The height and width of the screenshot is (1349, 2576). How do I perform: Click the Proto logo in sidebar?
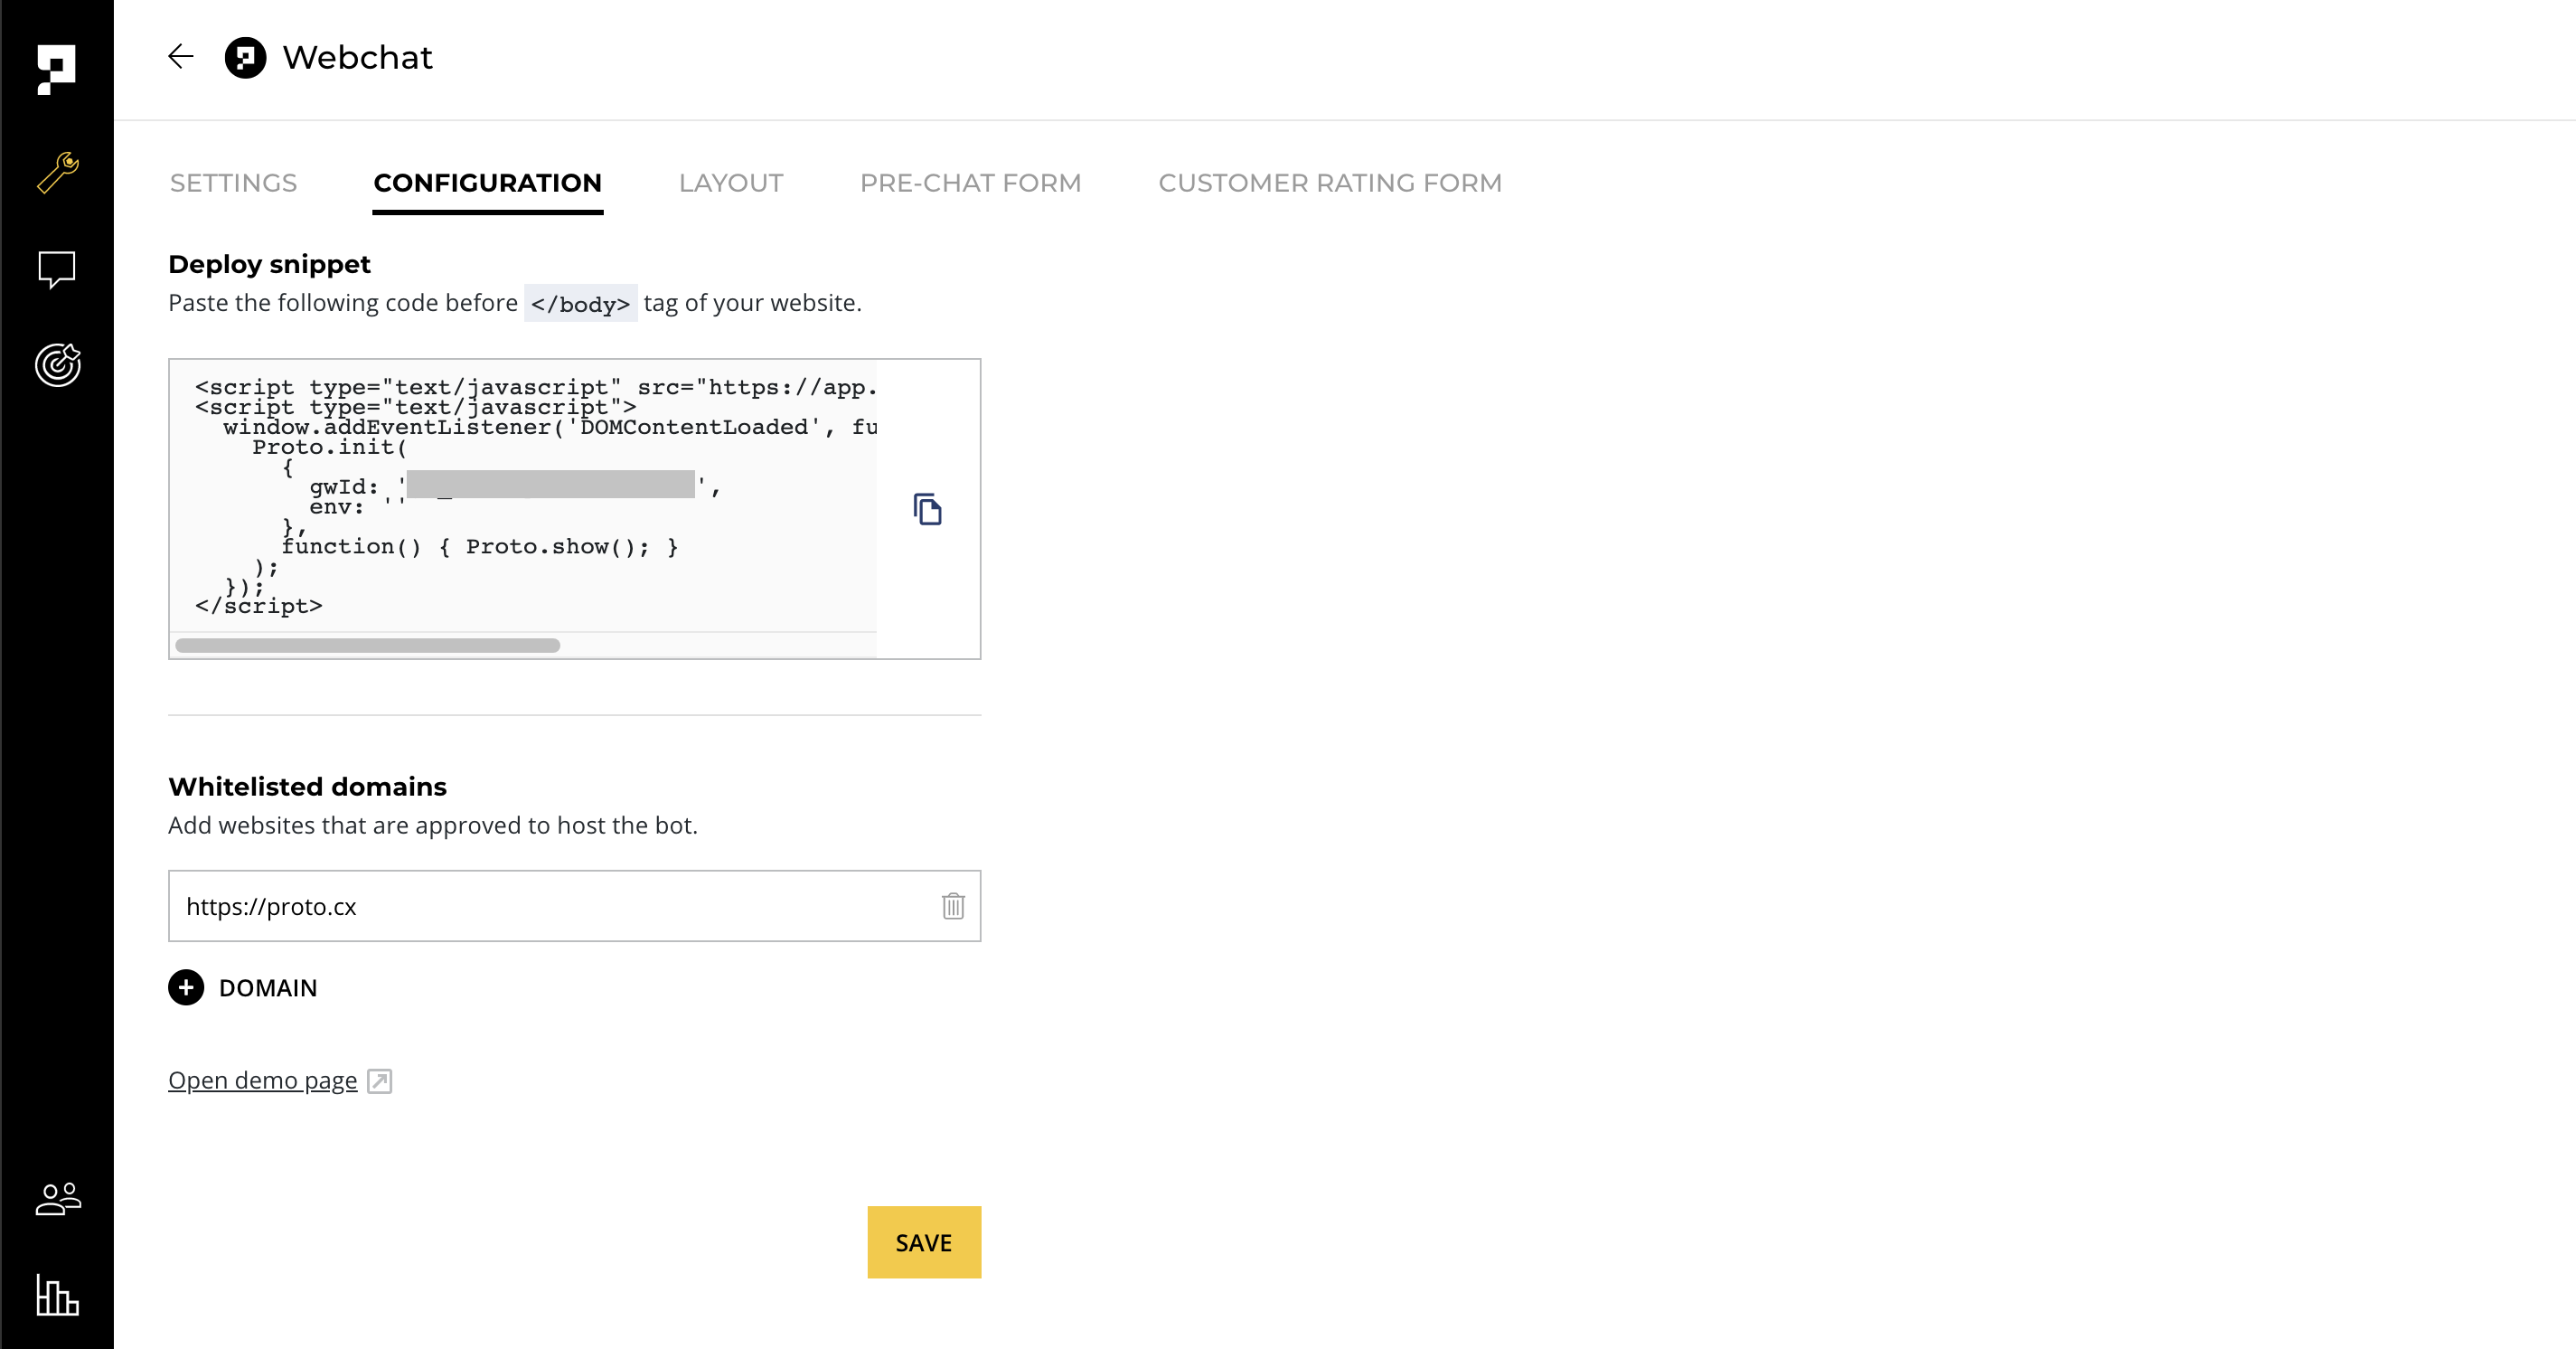[56, 70]
